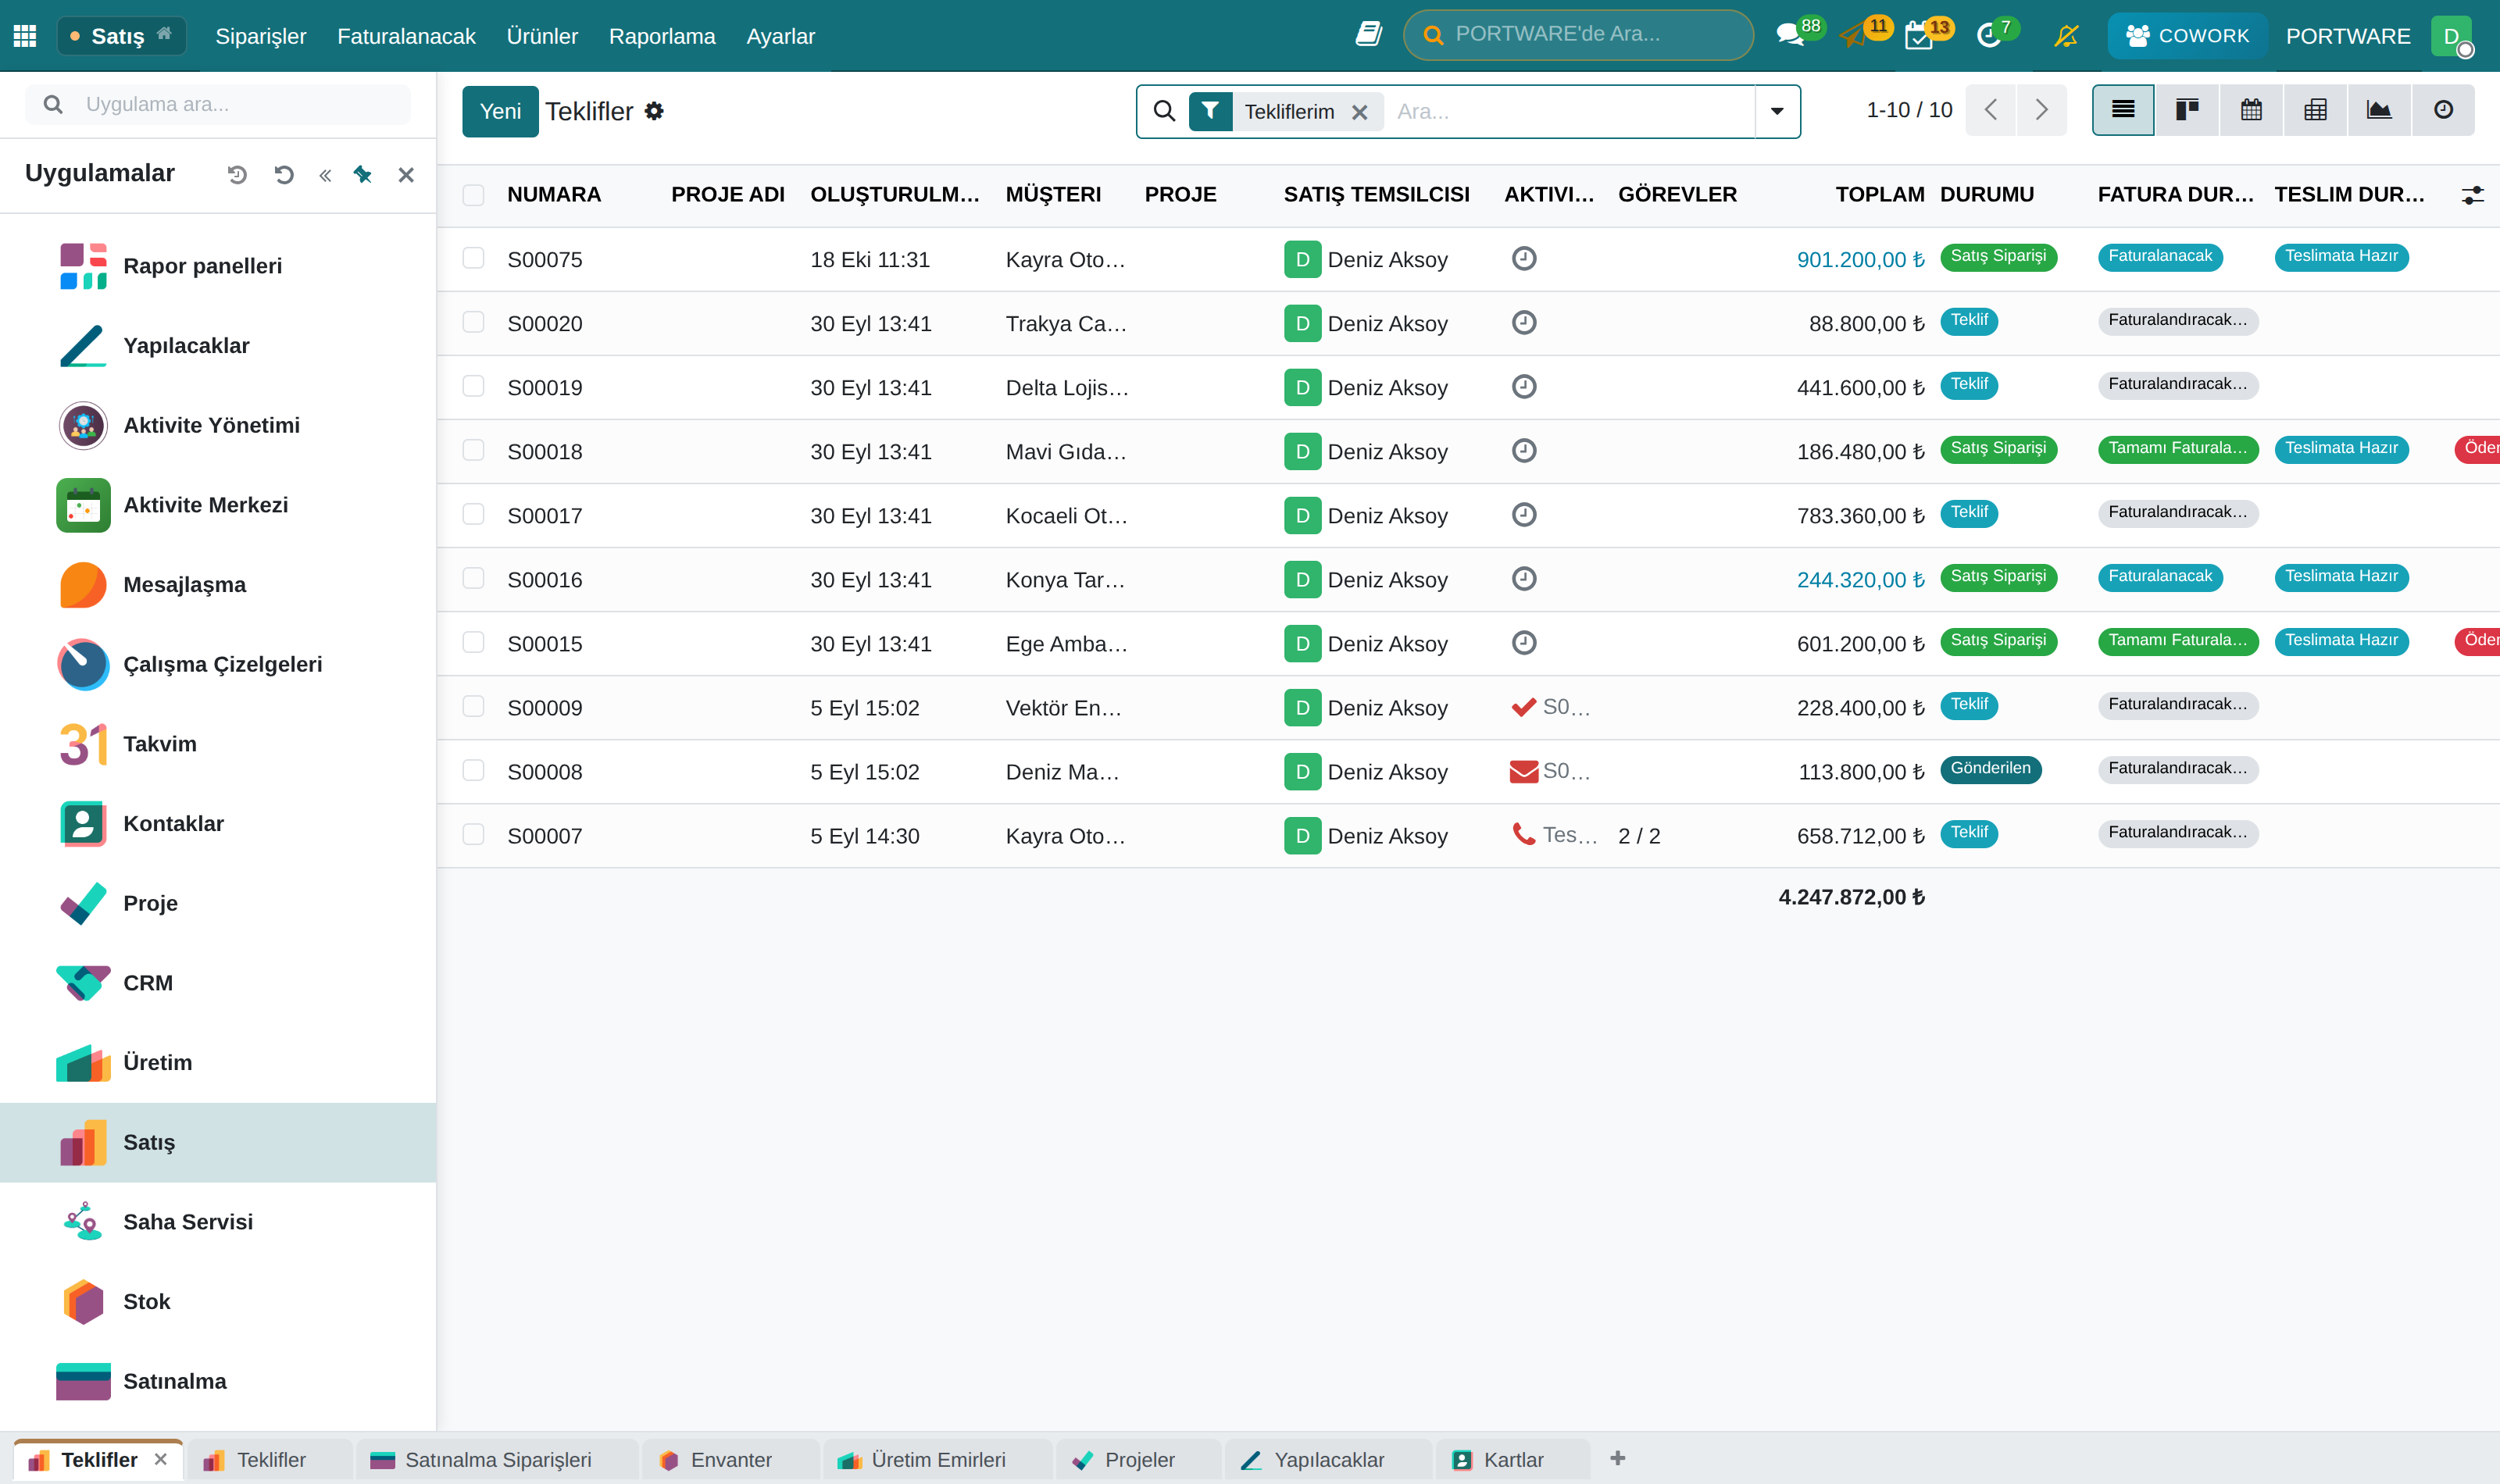Pin the Uygulamalar sidebar panel
The image size is (2500, 1484).
(363, 175)
